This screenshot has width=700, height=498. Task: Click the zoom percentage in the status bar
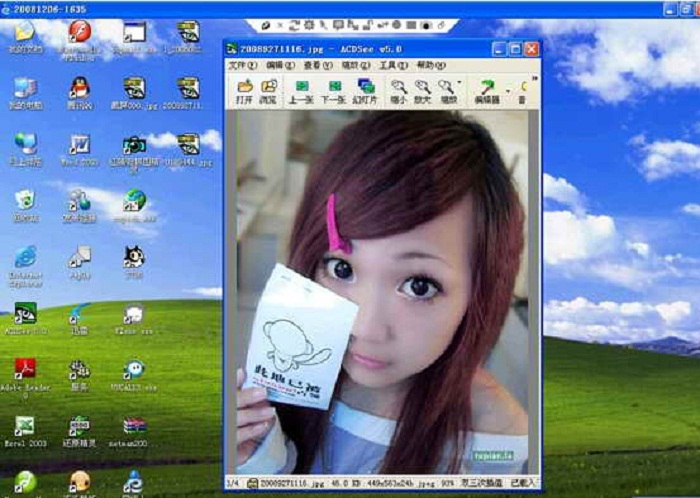point(448,483)
